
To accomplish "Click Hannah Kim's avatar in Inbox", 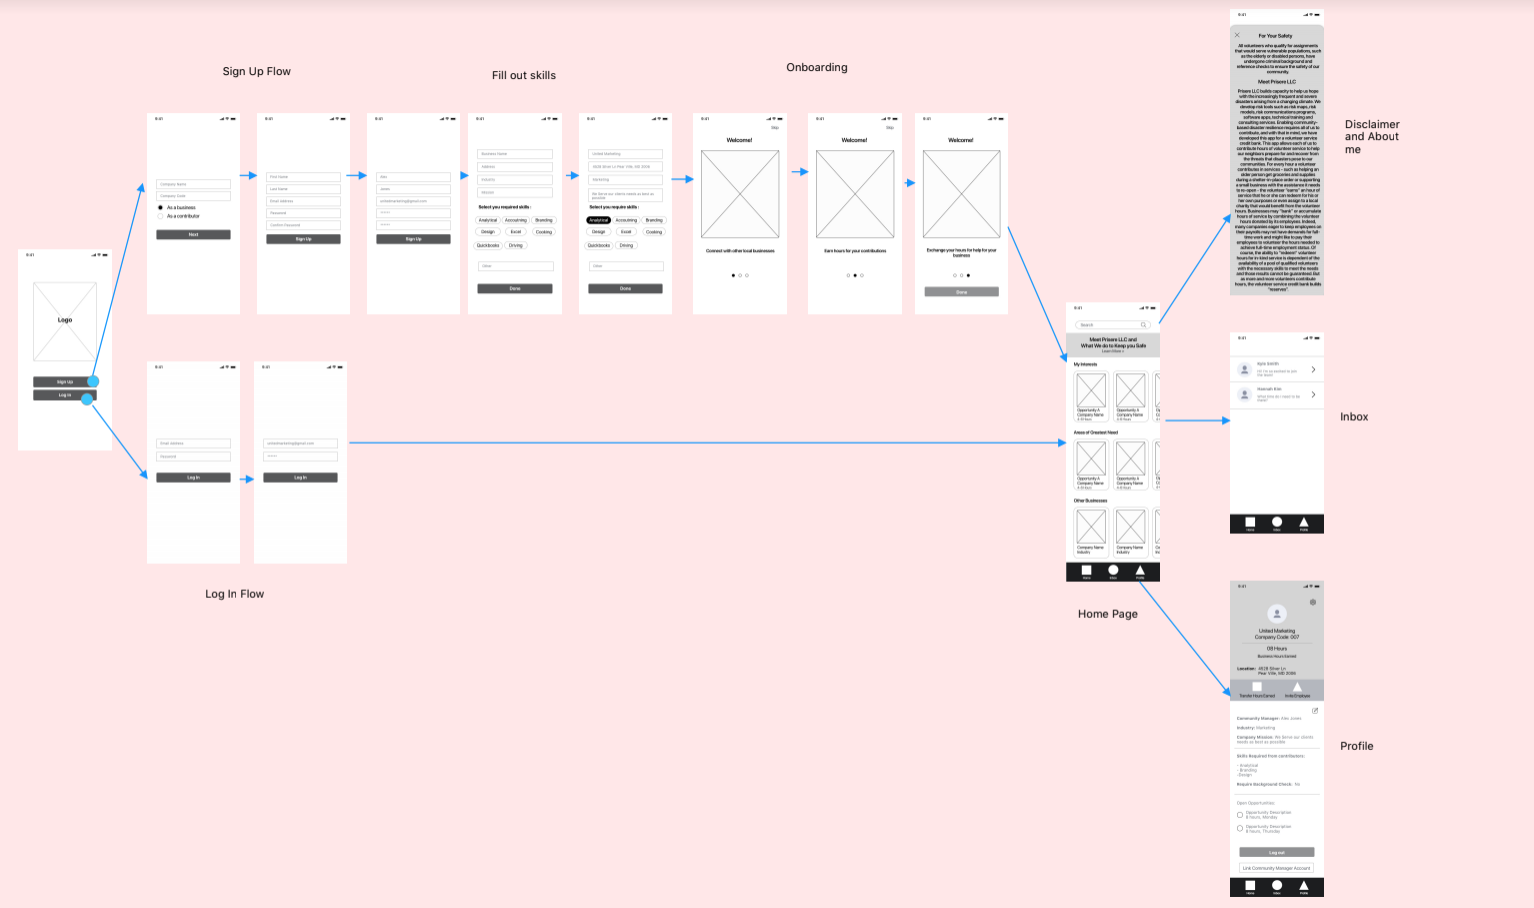I will pyautogui.click(x=1245, y=394).
